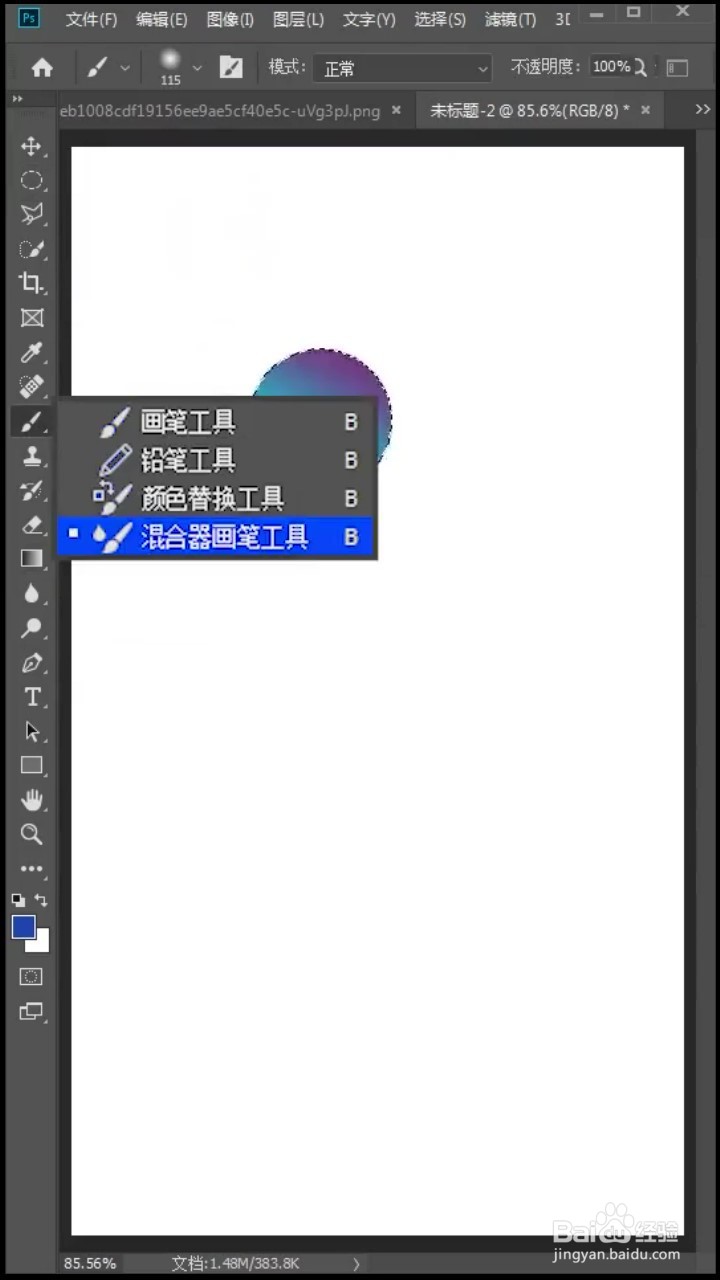Screen dimensions: 720x1280
Task: Click the Home icon in options bar
Action: (x=42, y=68)
